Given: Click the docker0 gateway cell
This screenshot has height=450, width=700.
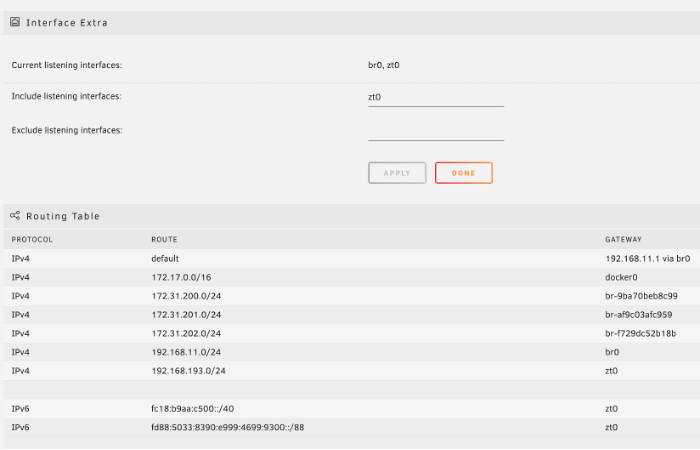Looking at the screenshot, I should 621,278.
